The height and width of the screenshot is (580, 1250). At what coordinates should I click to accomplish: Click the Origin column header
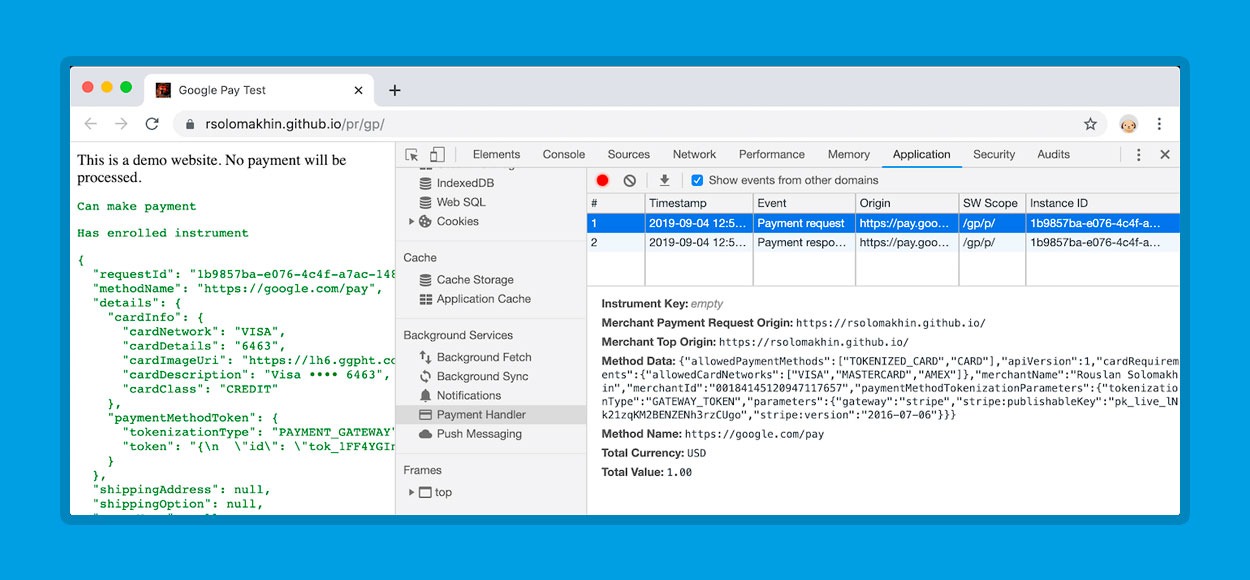pos(906,203)
